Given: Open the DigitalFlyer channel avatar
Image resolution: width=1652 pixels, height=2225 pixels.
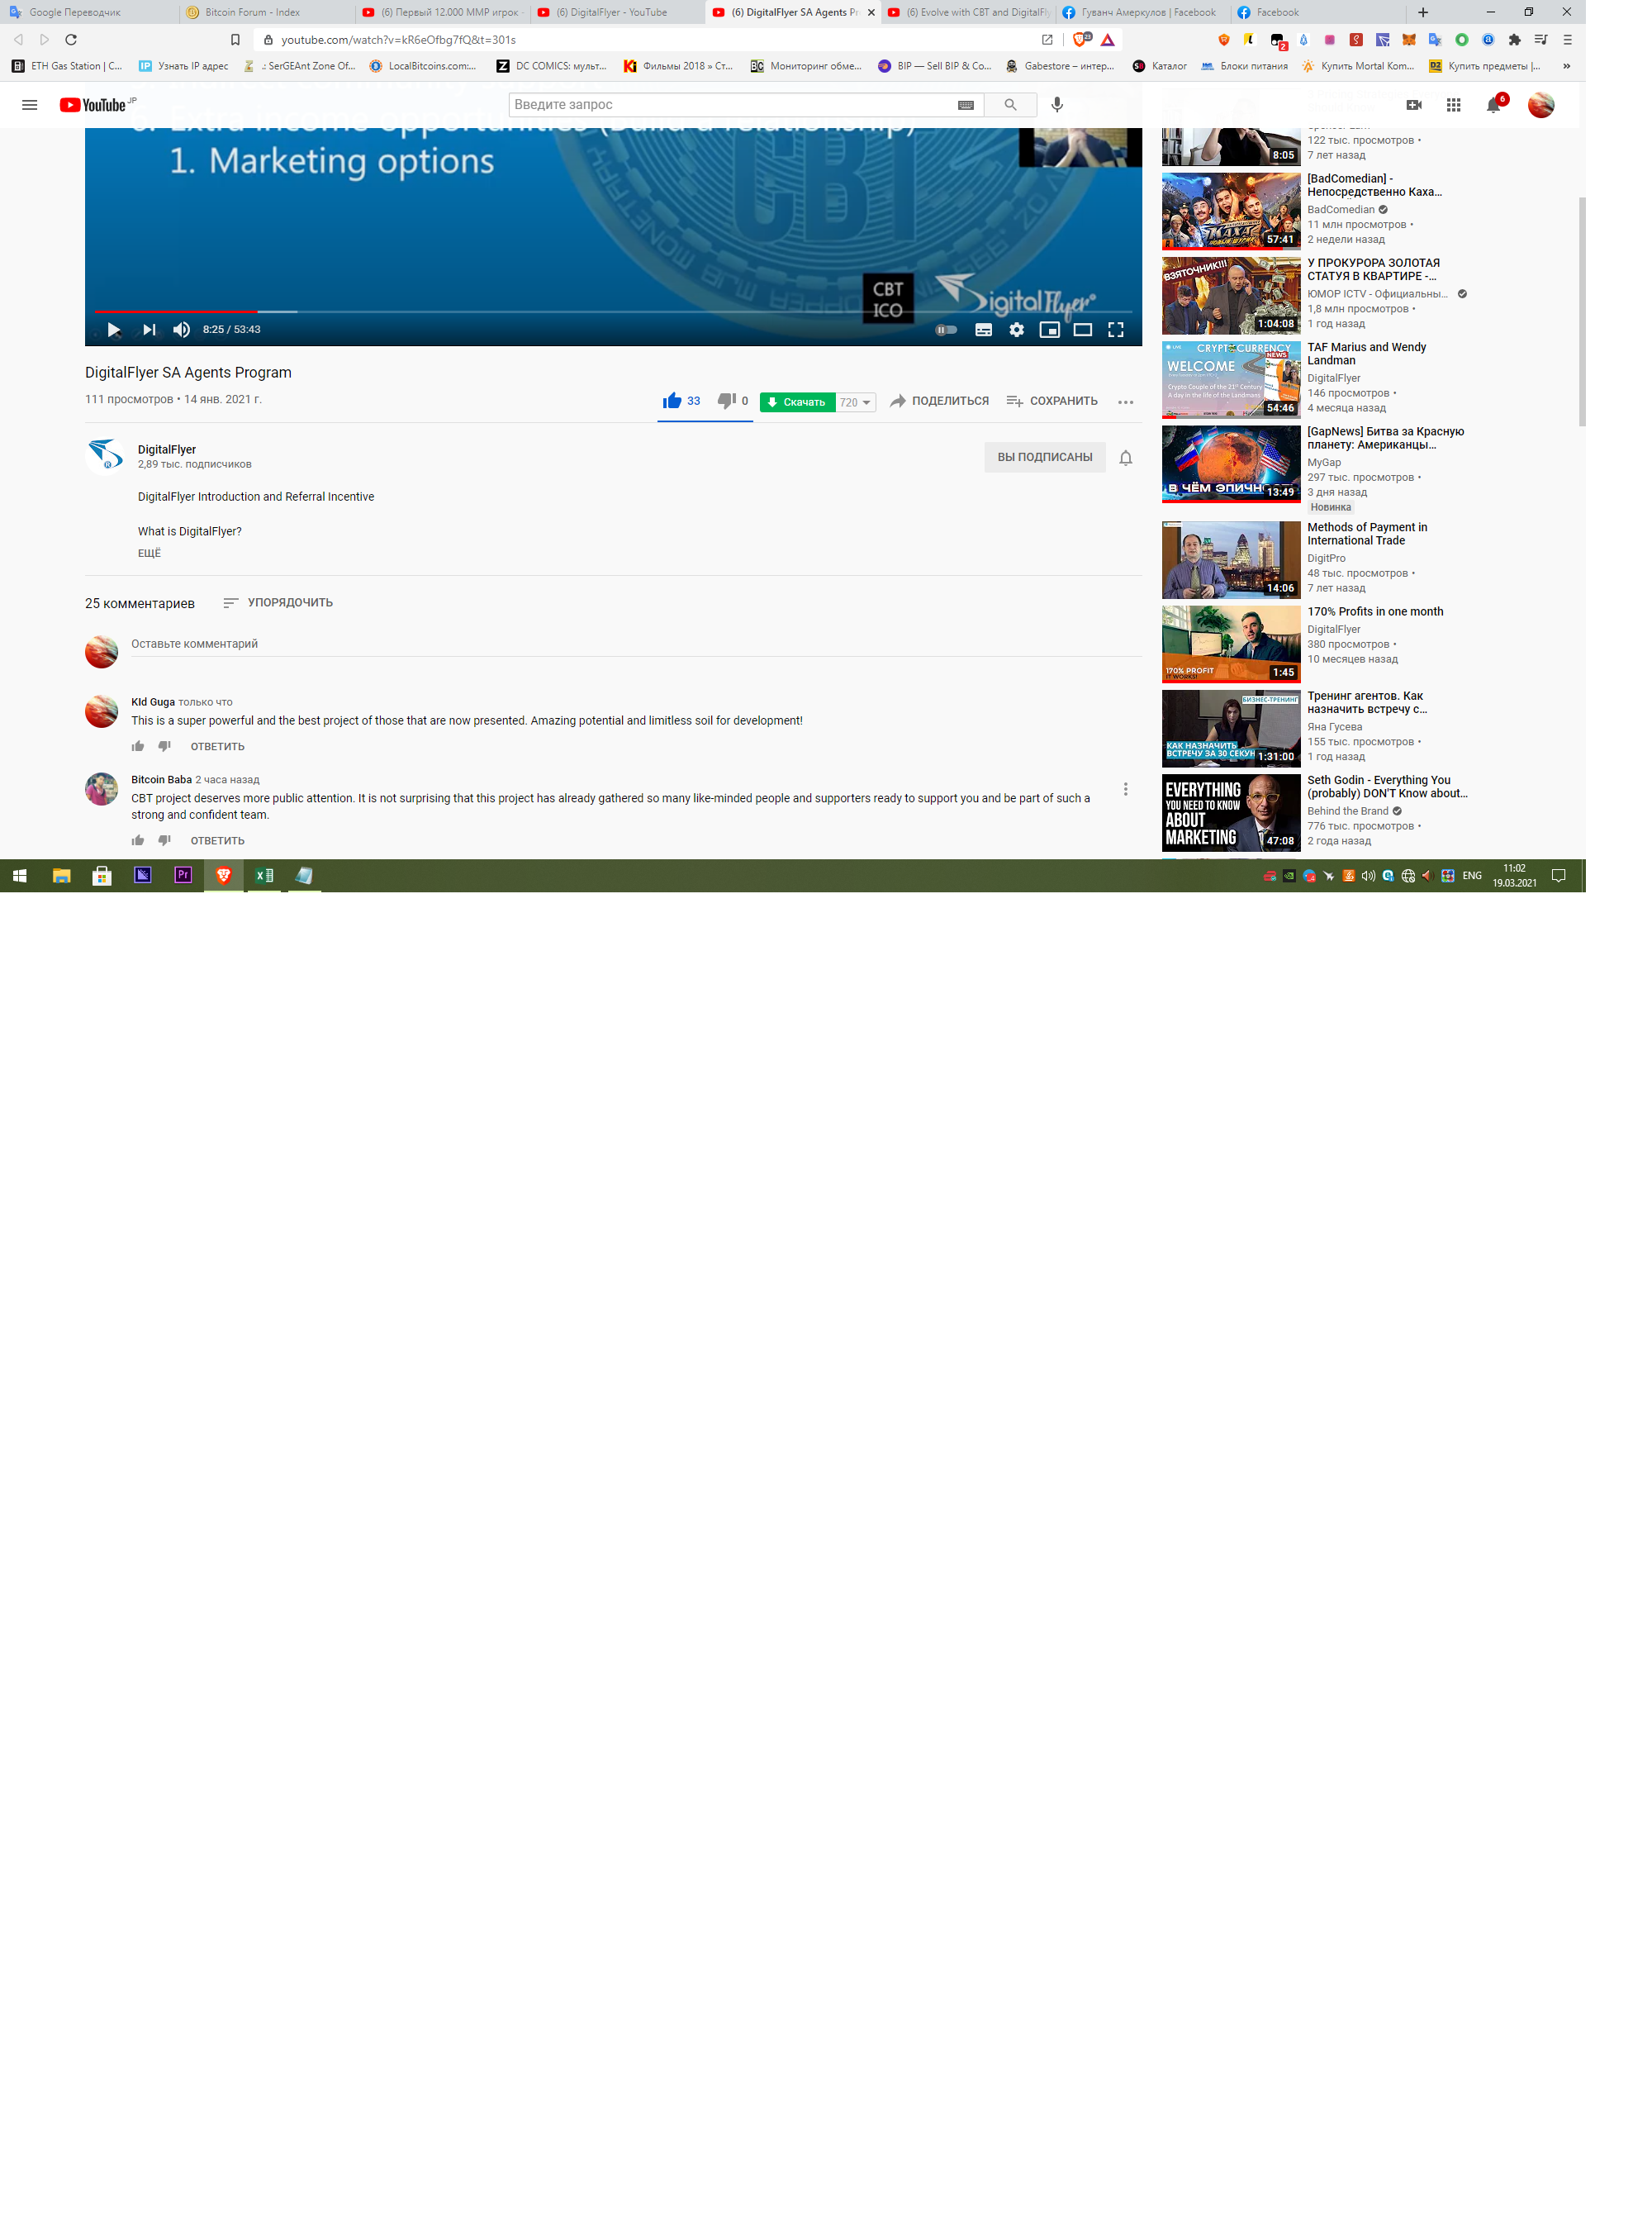Looking at the screenshot, I should pos(105,455).
